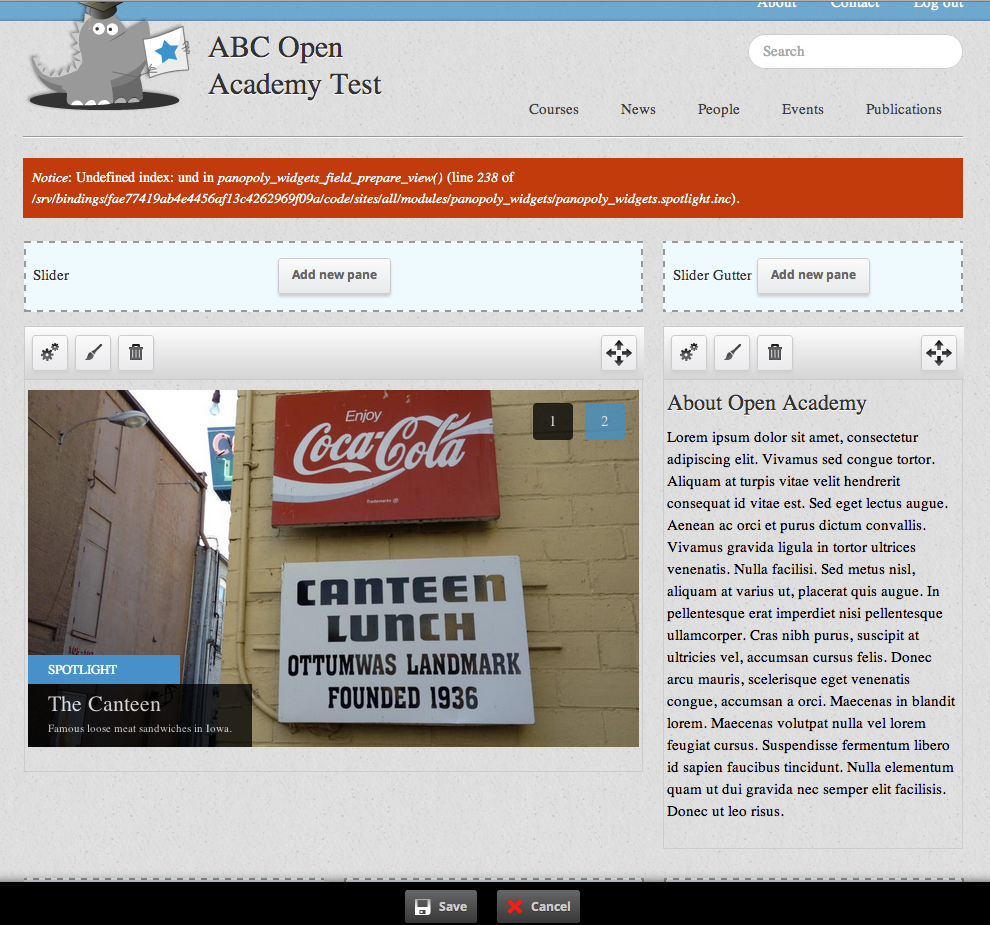Delete Slider pane with trash icon
Screen dimensions: 990x925
click(x=136, y=352)
